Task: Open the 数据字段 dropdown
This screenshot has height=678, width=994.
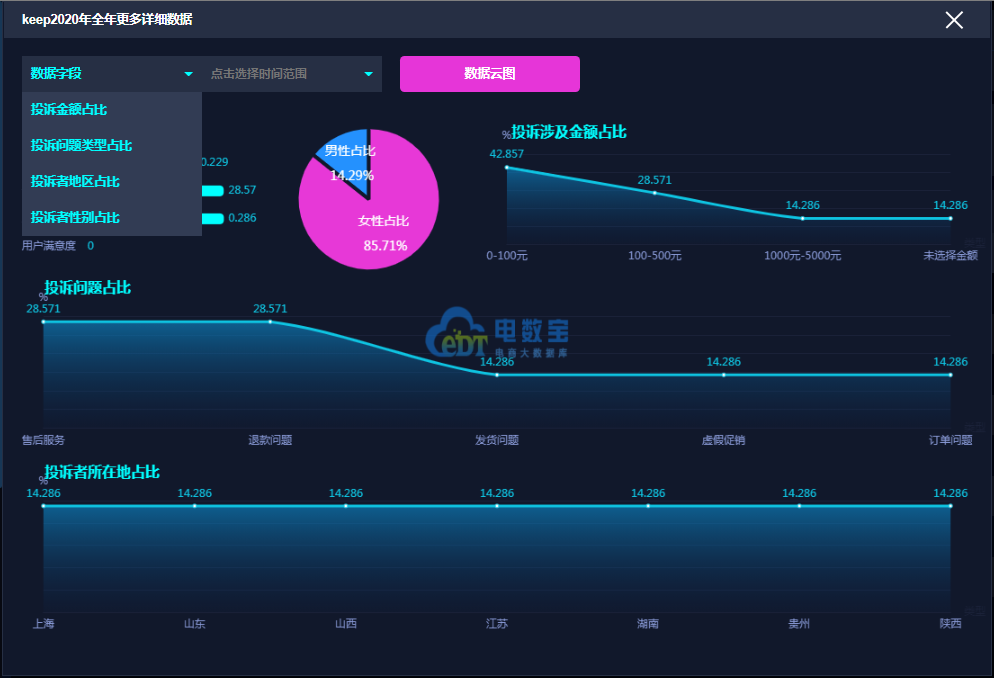Action: pos(112,74)
